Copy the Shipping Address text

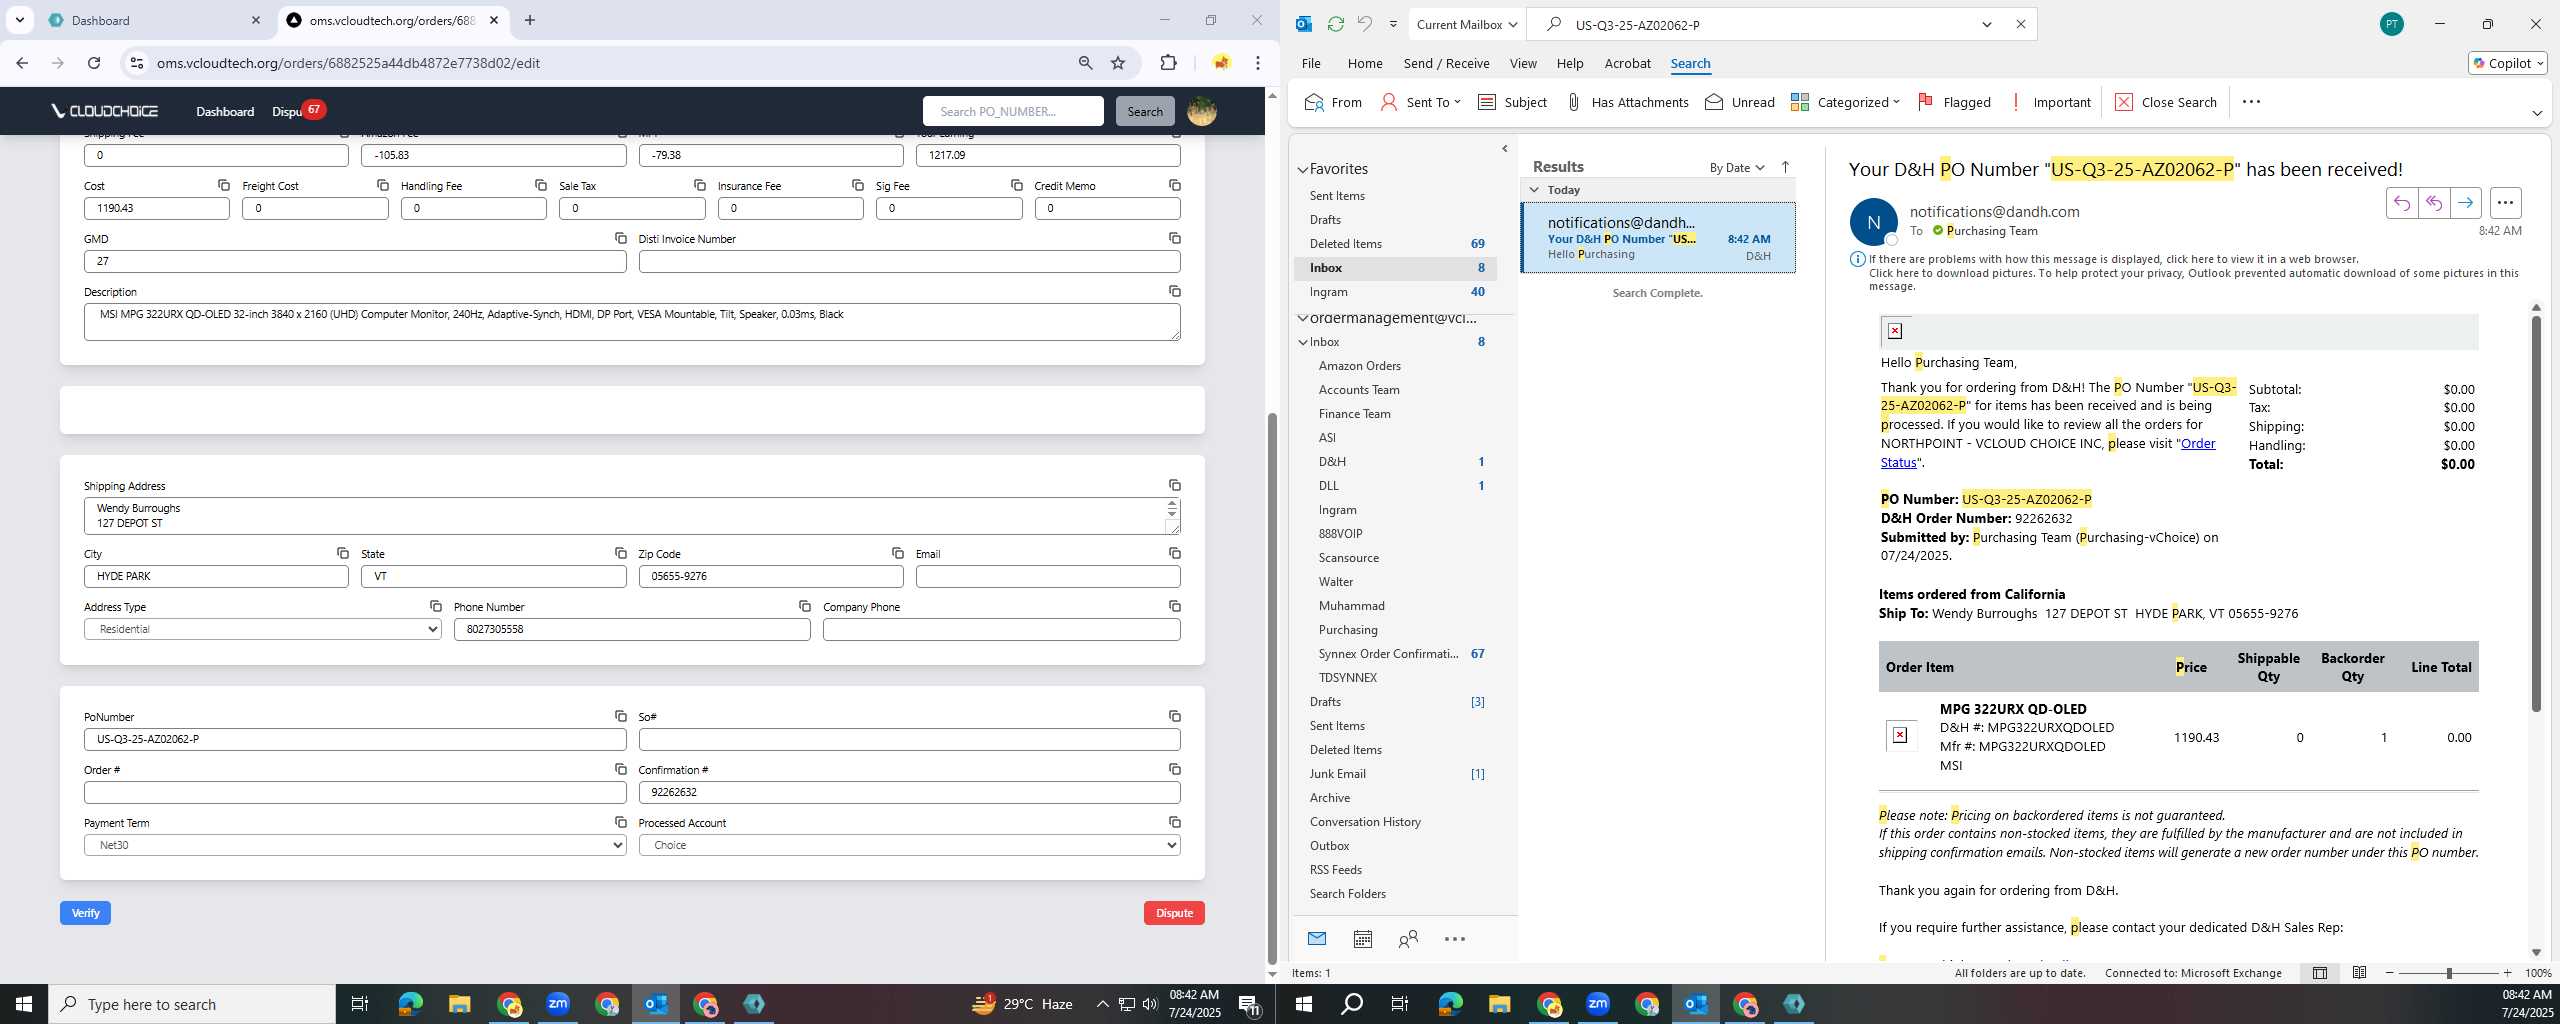[1175, 485]
